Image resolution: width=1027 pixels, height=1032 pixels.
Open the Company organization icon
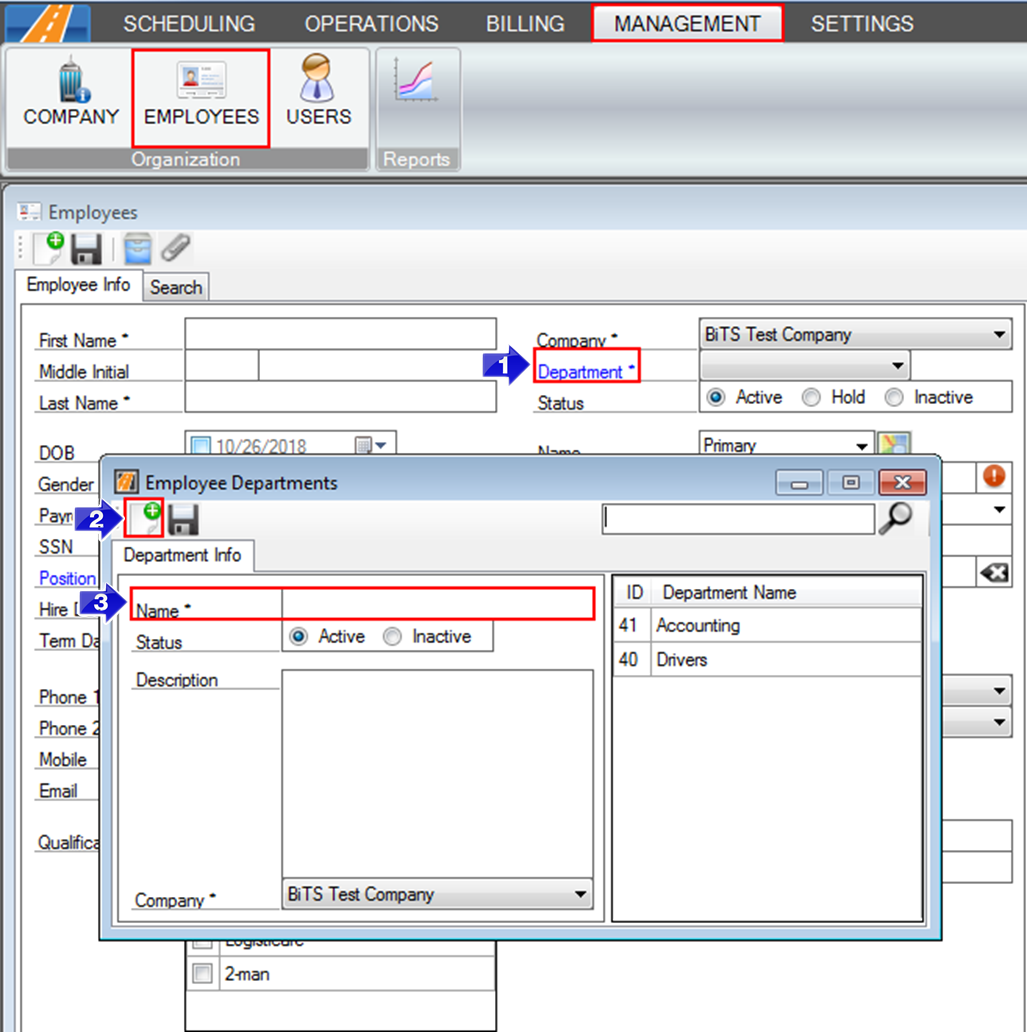[x=71, y=92]
